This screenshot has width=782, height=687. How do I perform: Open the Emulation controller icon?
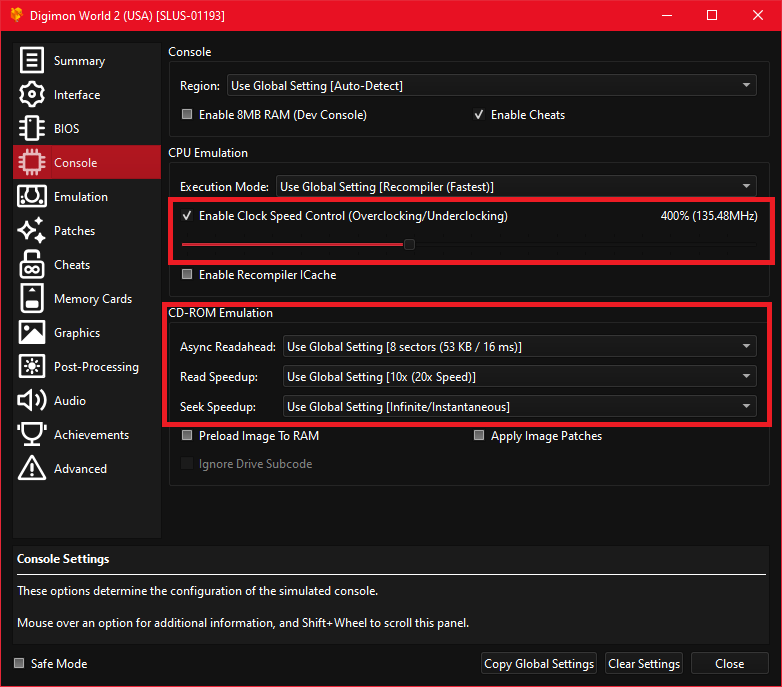(32, 196)
